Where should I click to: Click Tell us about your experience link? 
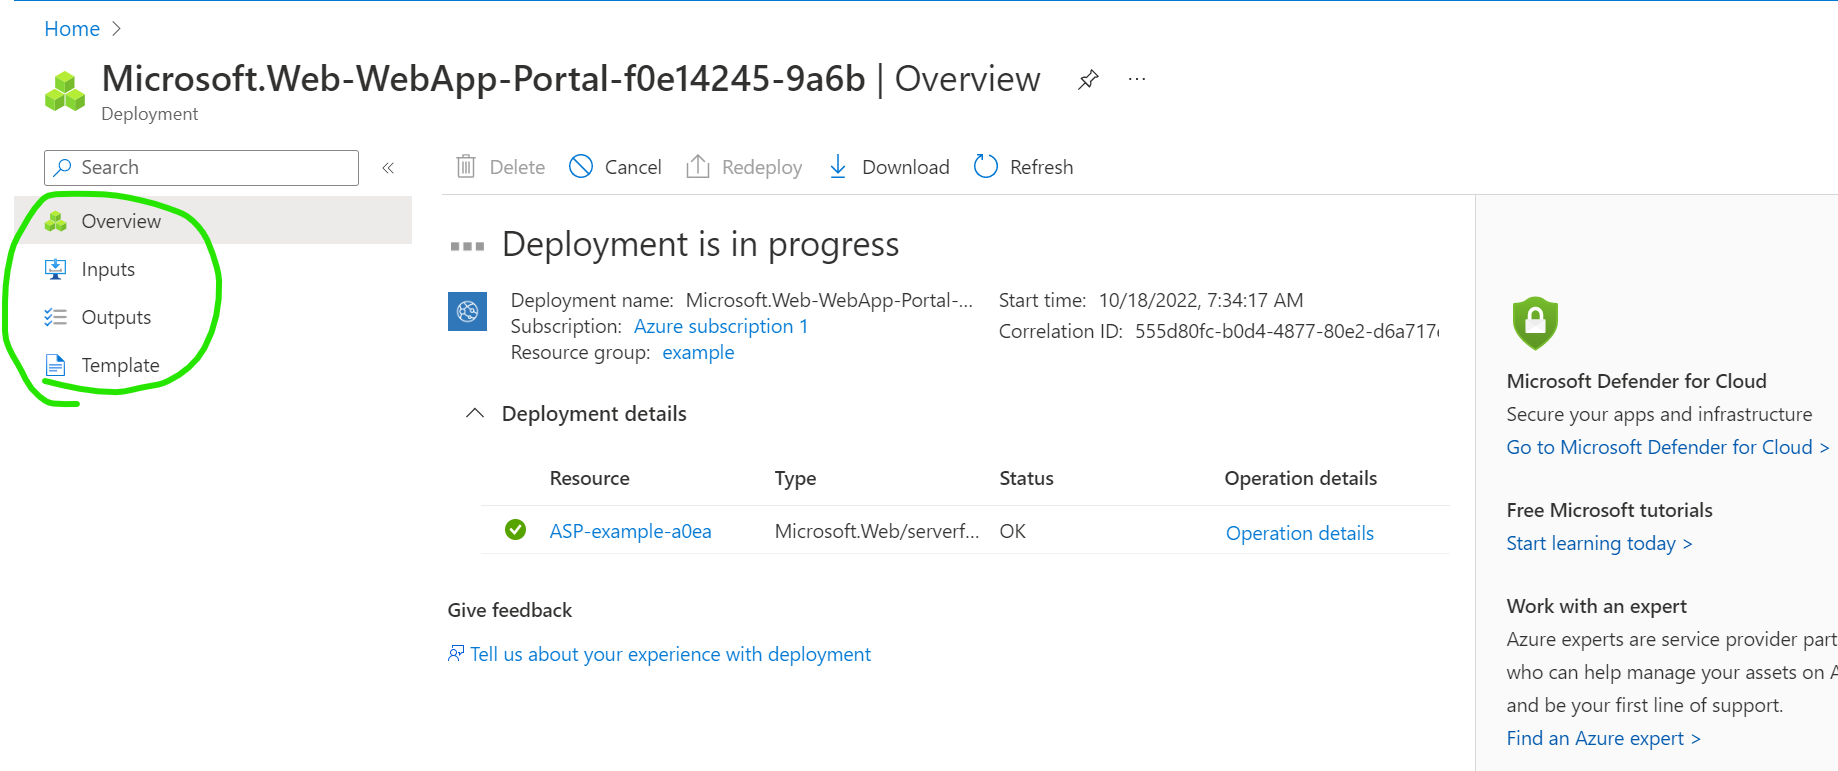click(x=670, y=654)
